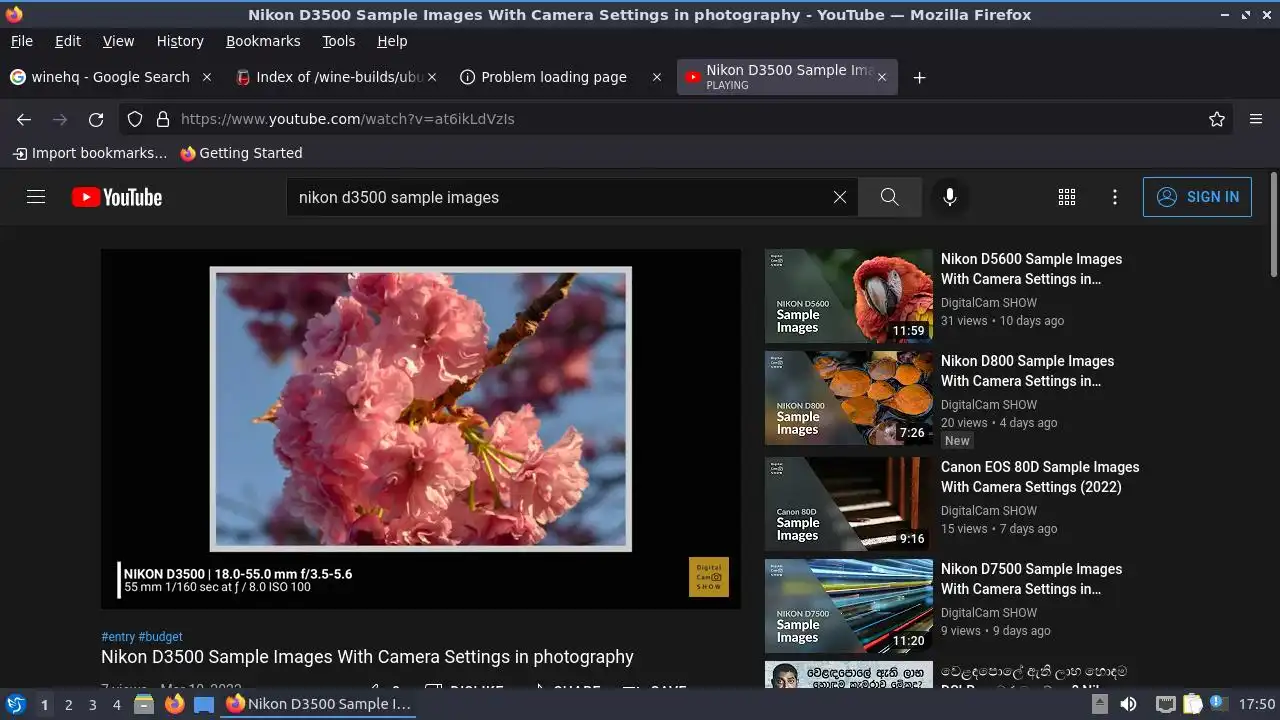Open the Tools menu
1280x720 pixels.
[339, 41]
